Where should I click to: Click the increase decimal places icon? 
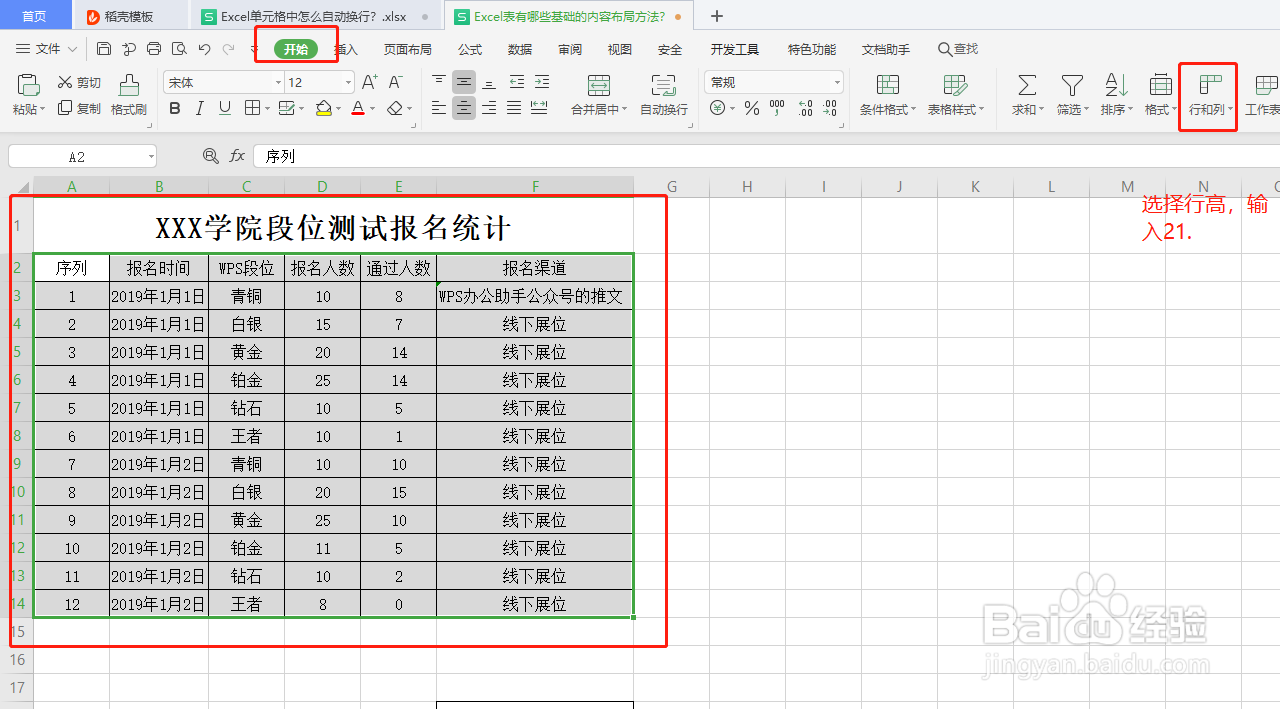click(806, 109)
